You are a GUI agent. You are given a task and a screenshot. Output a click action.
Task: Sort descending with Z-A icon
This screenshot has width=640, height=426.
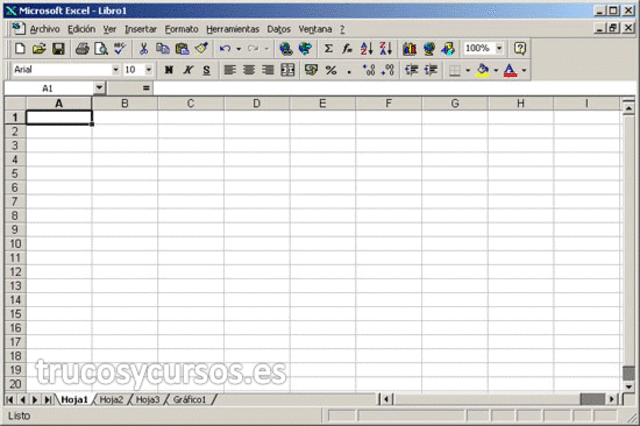pyautogui.click(x=386, y=49)
